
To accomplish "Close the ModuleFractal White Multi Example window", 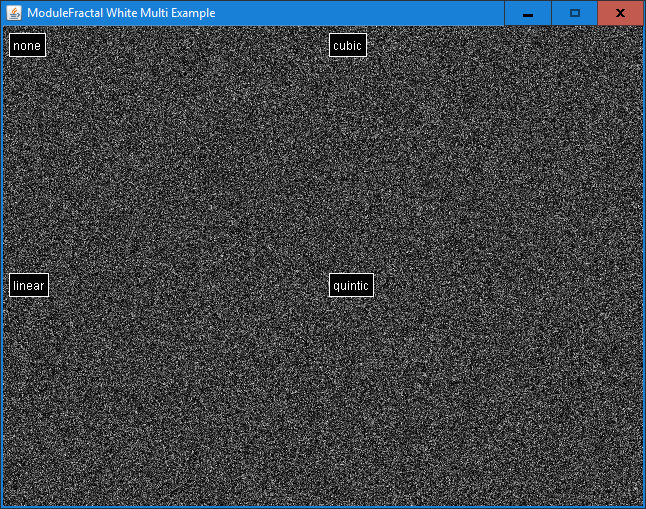I will point(620,13).
